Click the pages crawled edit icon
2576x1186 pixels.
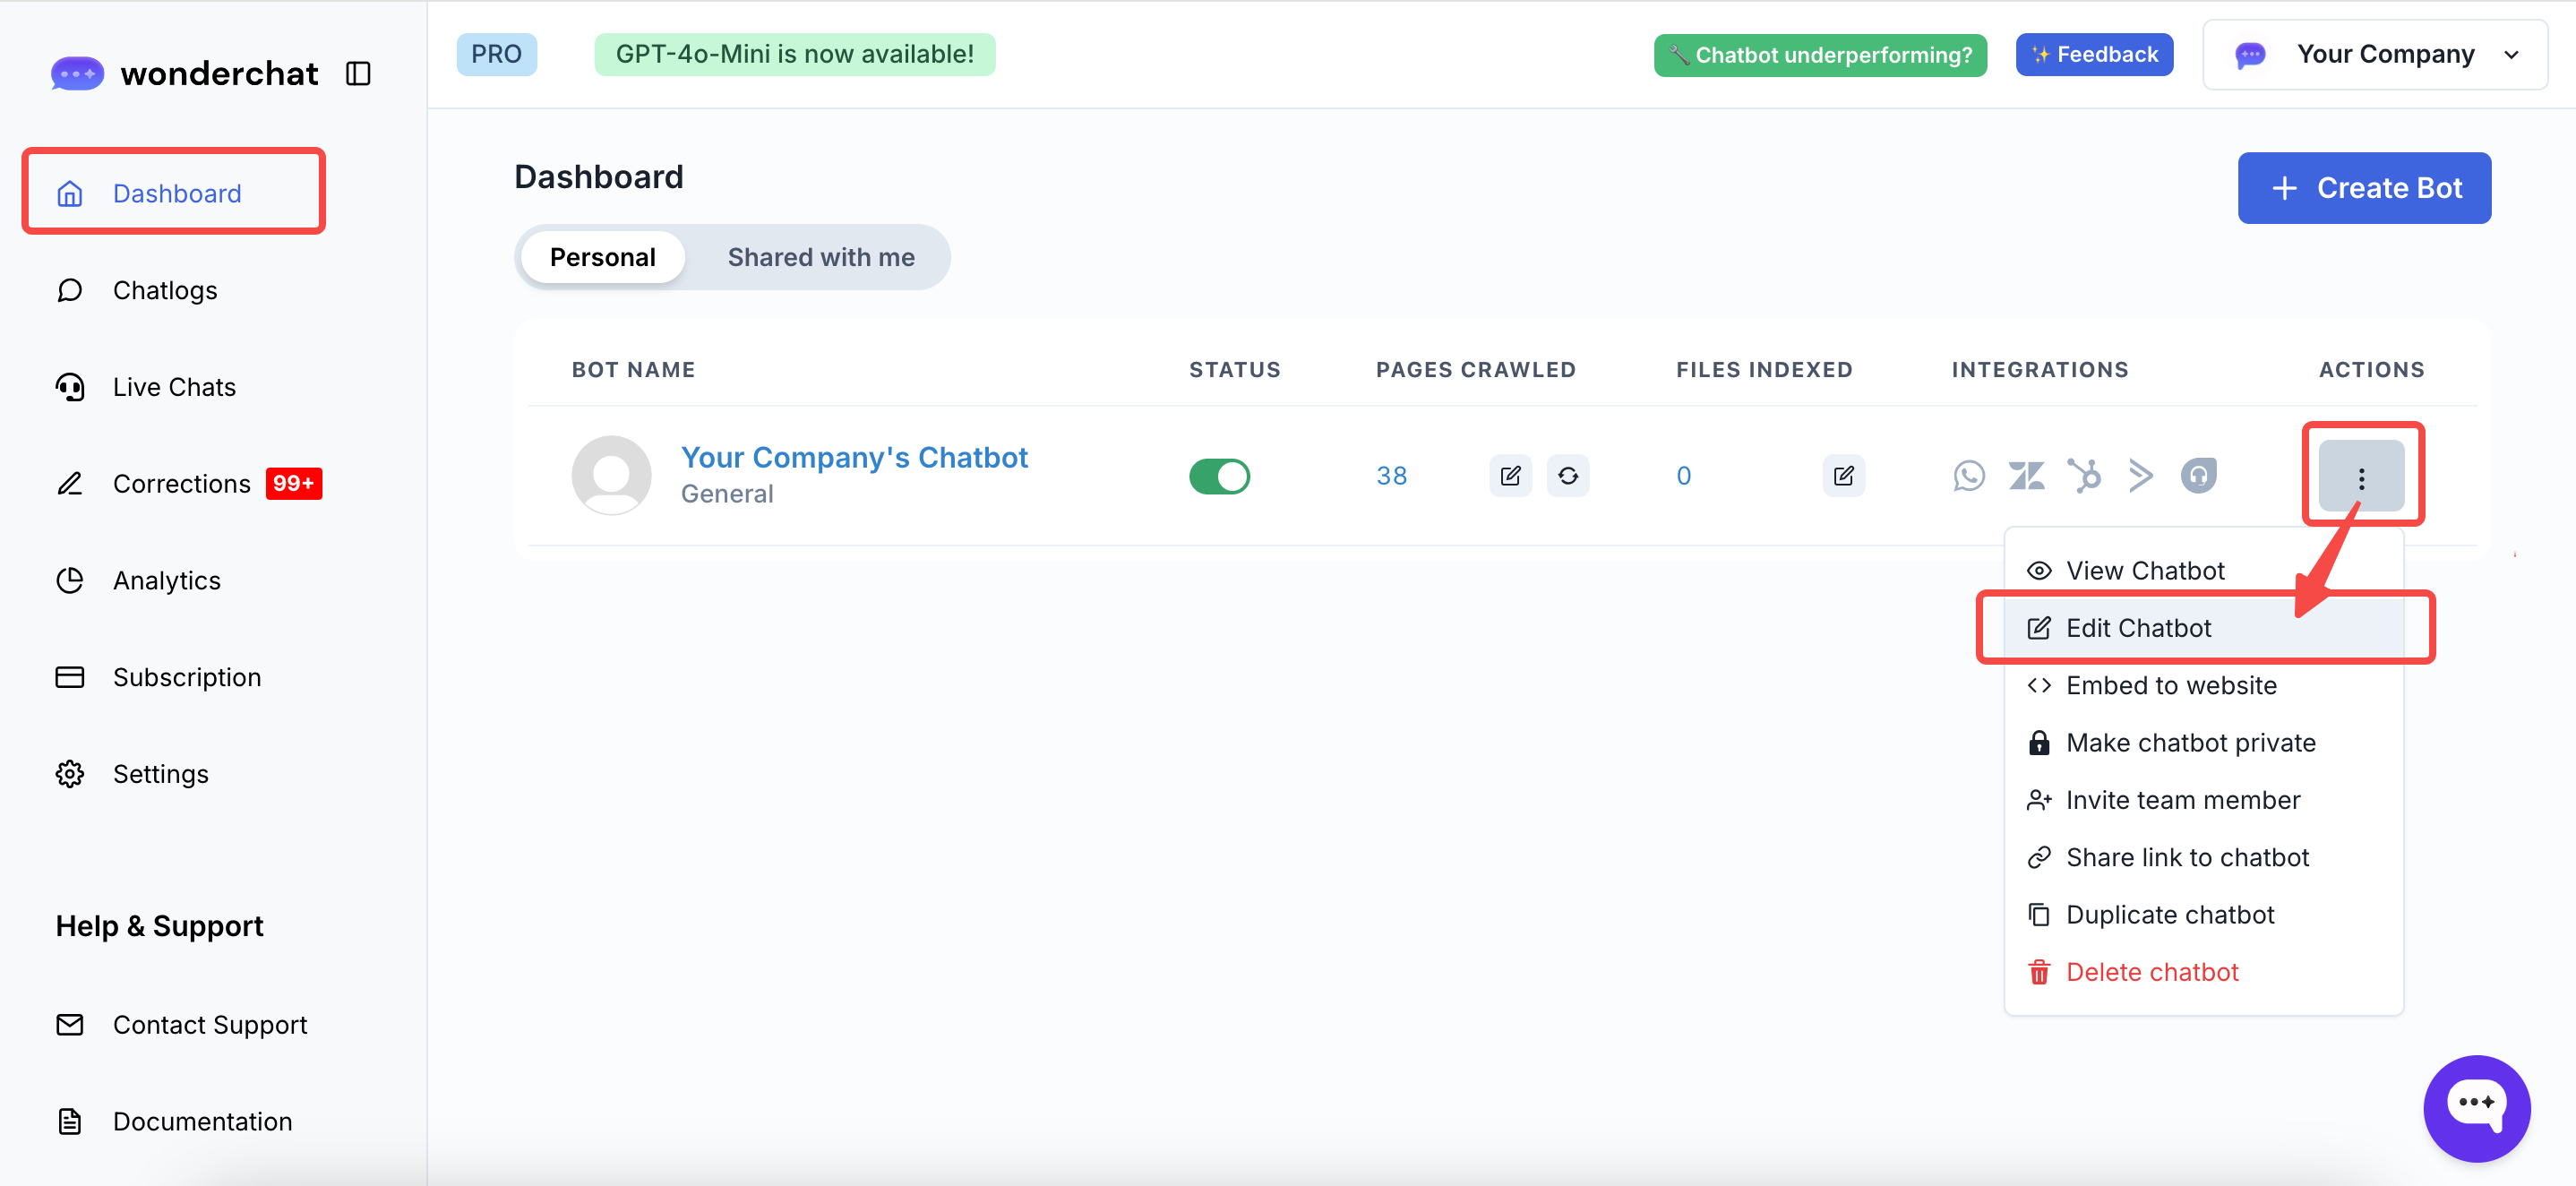pos(1510,476)
